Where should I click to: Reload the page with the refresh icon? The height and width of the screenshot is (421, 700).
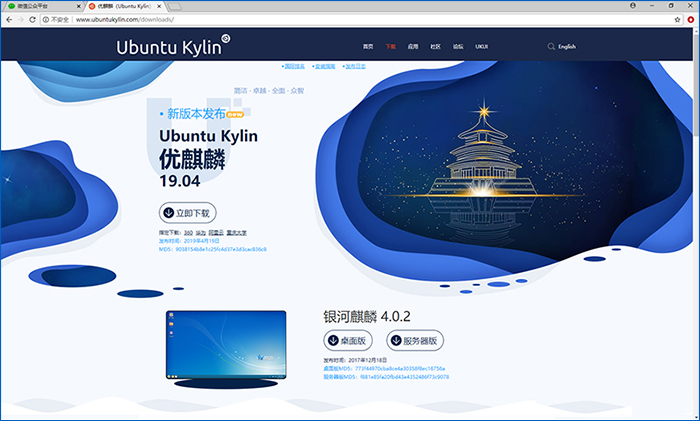pos(32,20)
